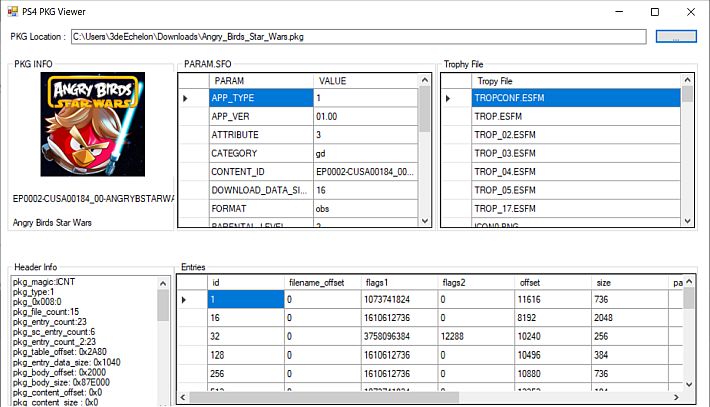Click the value gd for CATEGORY
The width and height of the screenshot is (710, 407).
click(x=365, y=153)
